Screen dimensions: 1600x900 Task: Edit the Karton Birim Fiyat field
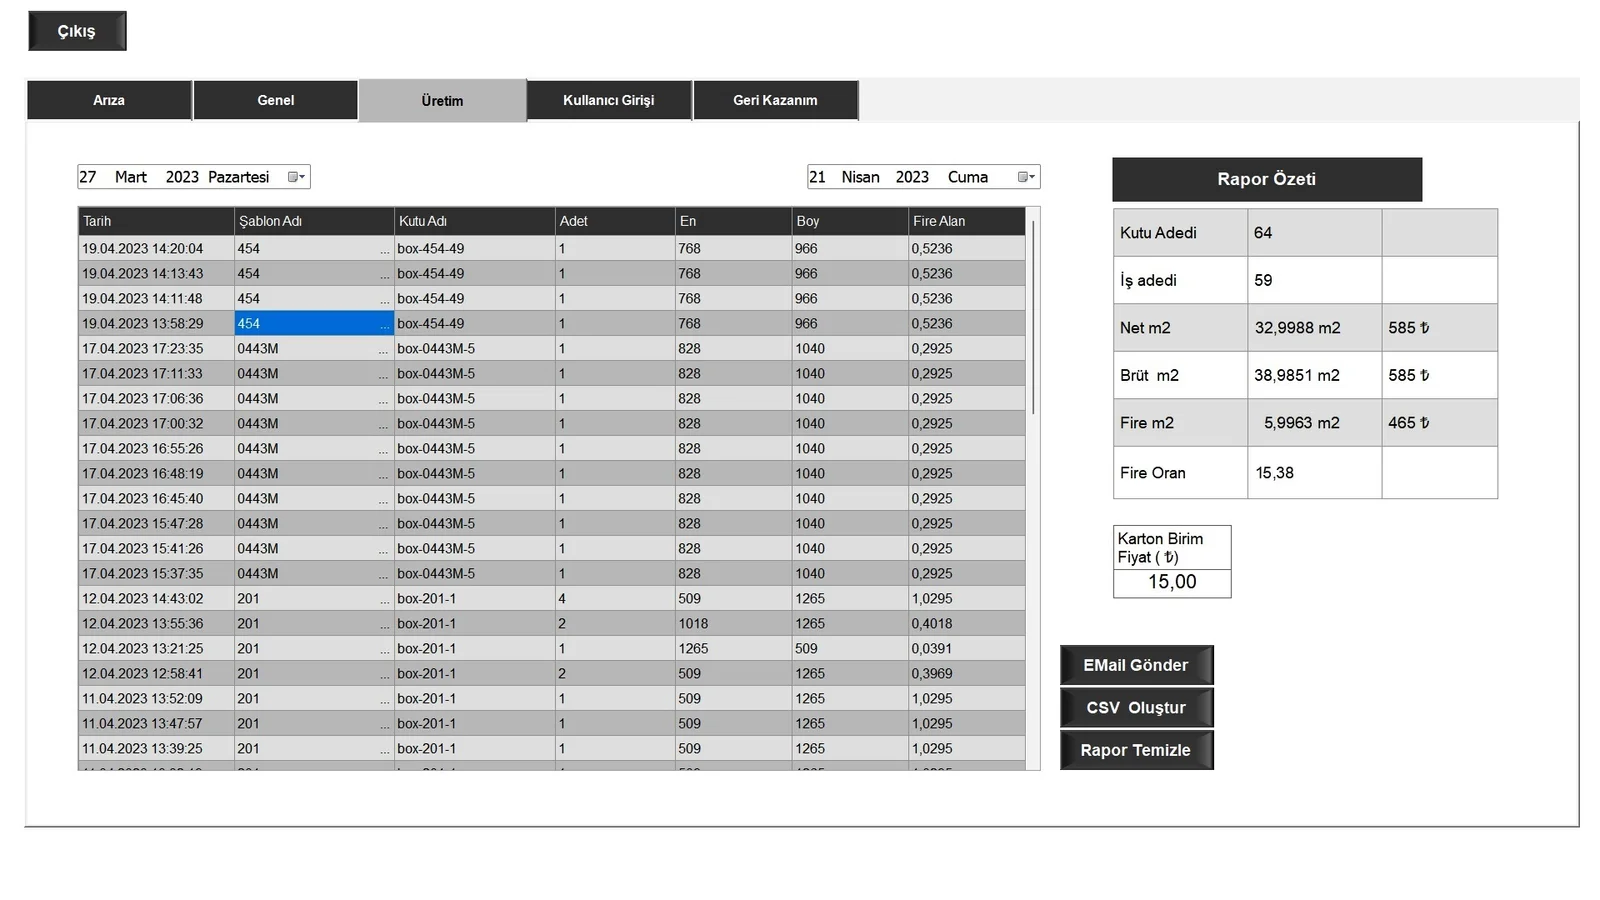pos(1172,582)
